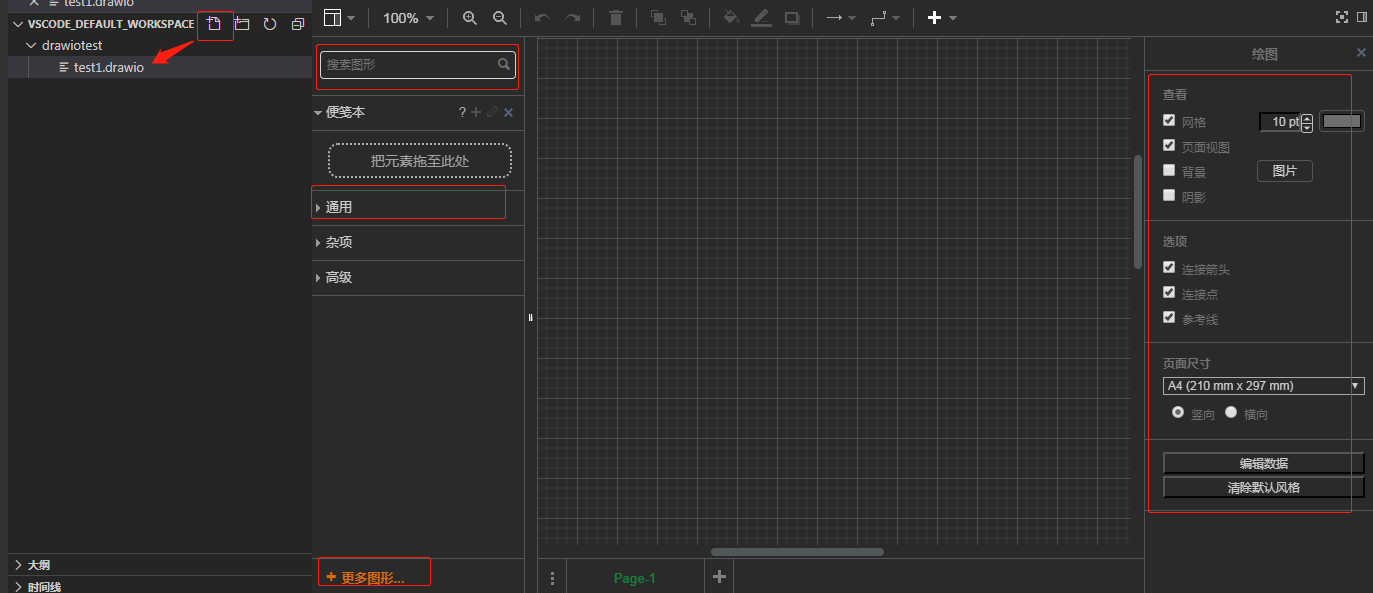Click the 编辑数据 button

pos(1262,463)
